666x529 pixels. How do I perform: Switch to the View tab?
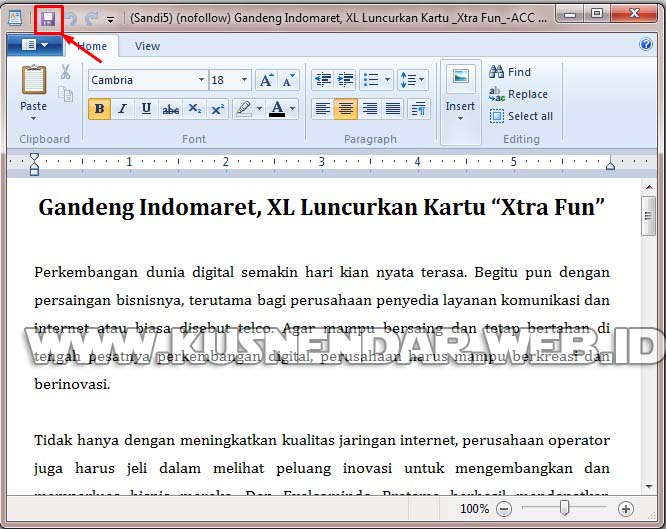(147, 46)
